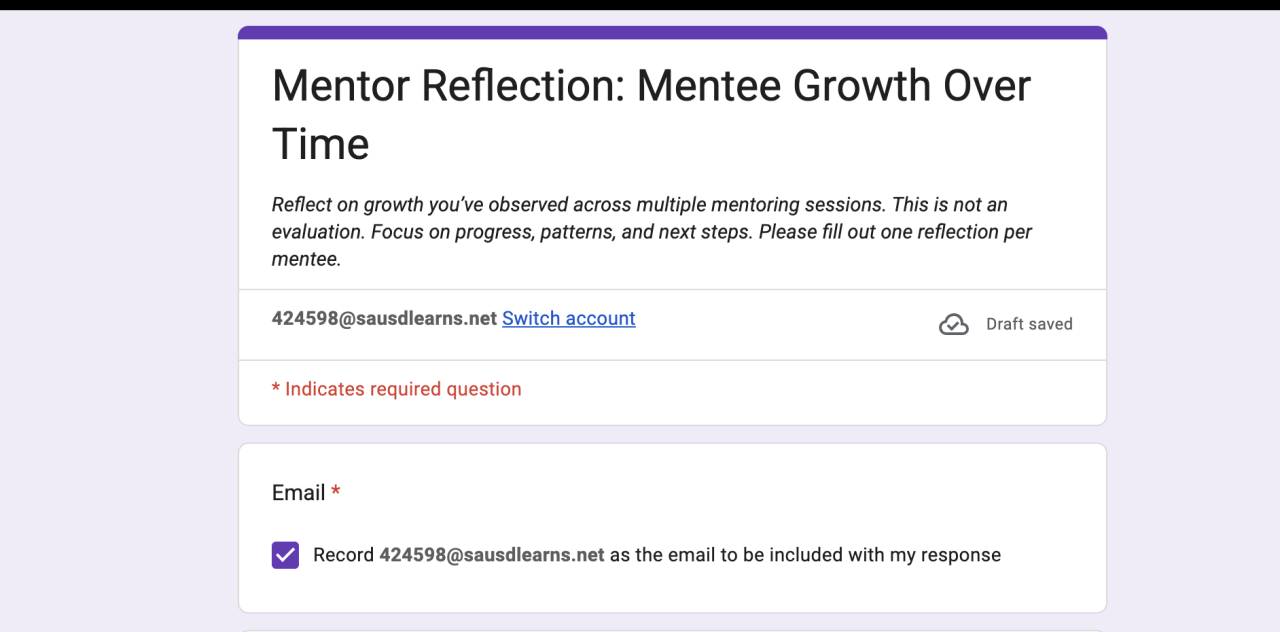Click the account email left of Switch account
Image resolution: width=1280 pixels, height=632 pixels.
pos(384,318)
